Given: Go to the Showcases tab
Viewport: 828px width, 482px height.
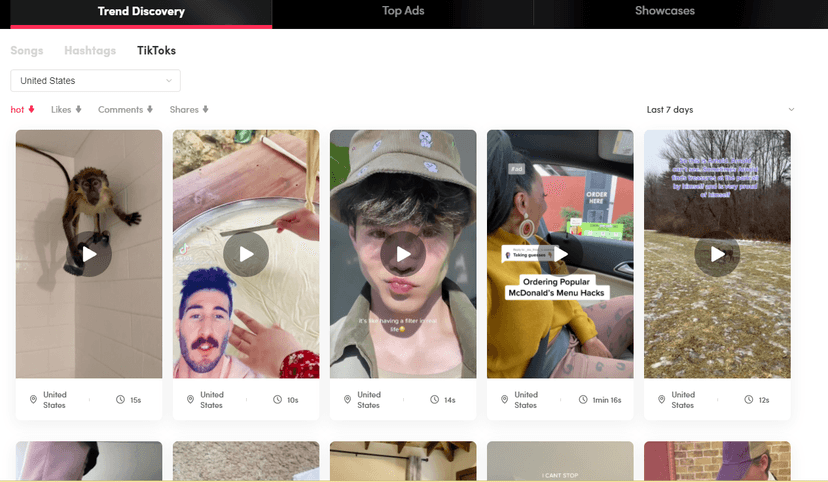Looking at the screenshot, I should (x=665, y=11).
